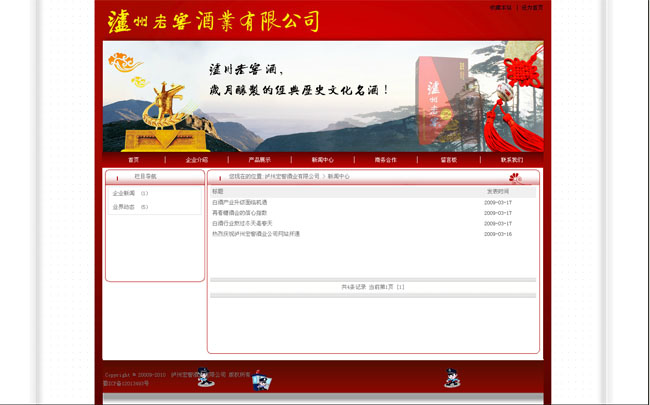Click the 新闻中心 breadcrumb text
The height and width of the screenshot is (405, 650).
pos(339,176)
